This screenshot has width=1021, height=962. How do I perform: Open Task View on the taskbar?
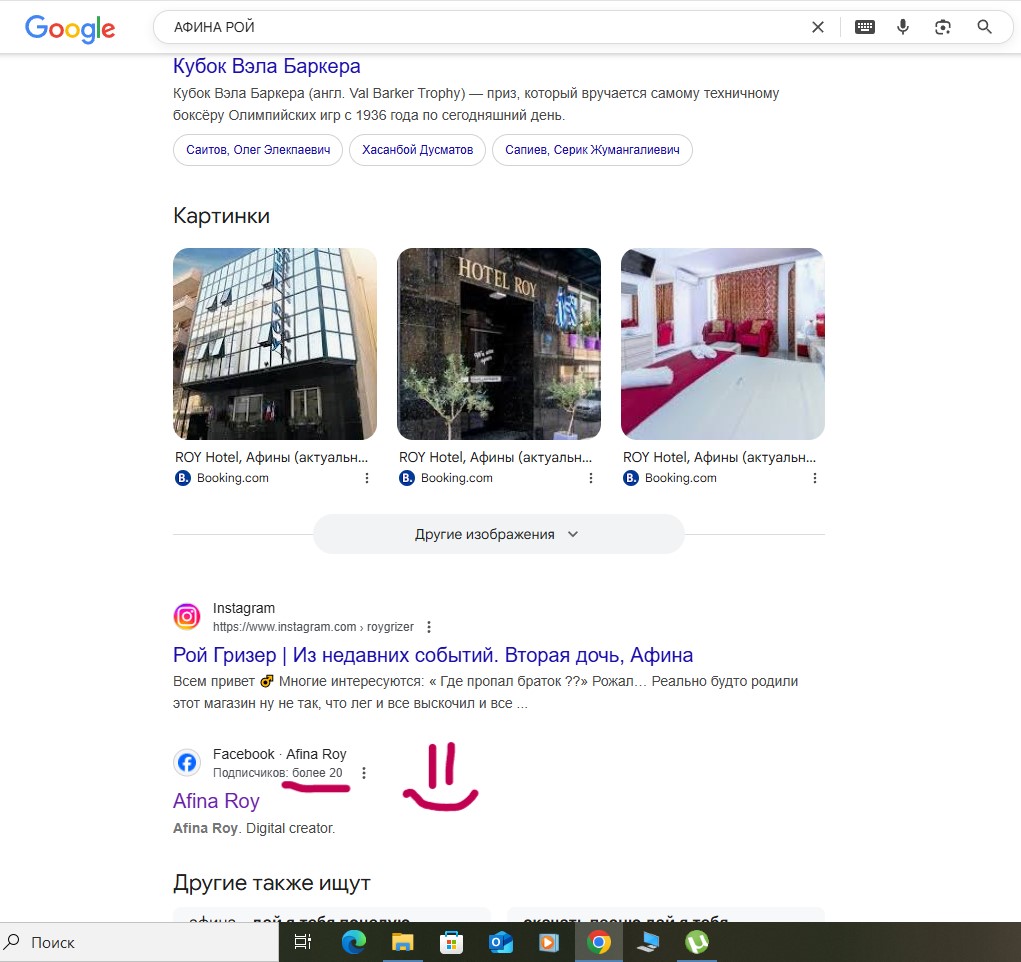303,942
